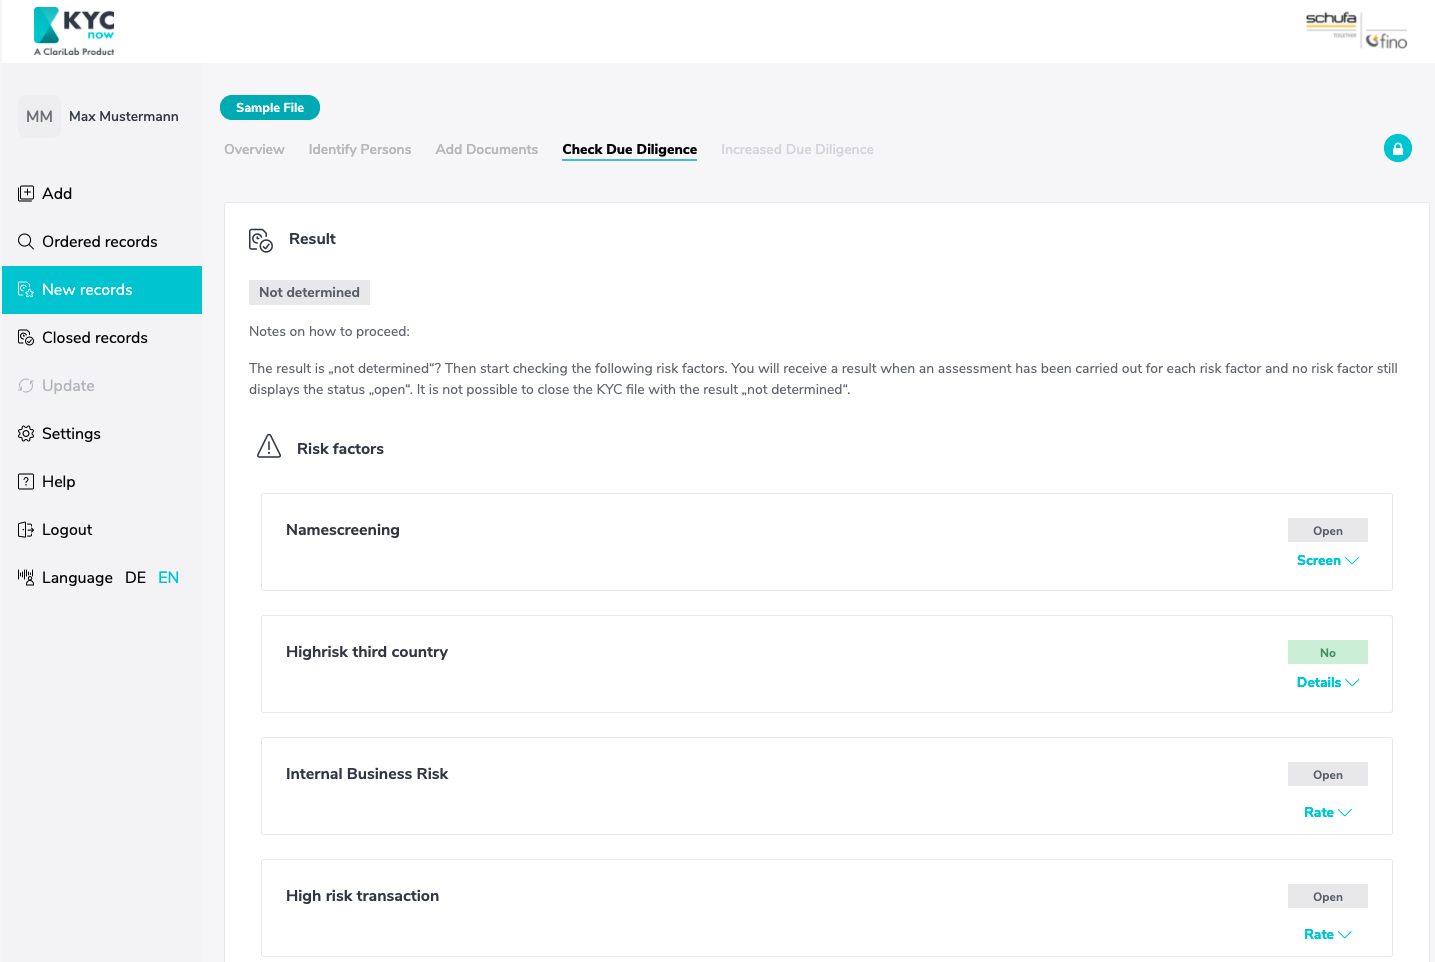This screenshot has height=962, width=1435.
Task: Open the Add menu item
Action: [102, 193]
